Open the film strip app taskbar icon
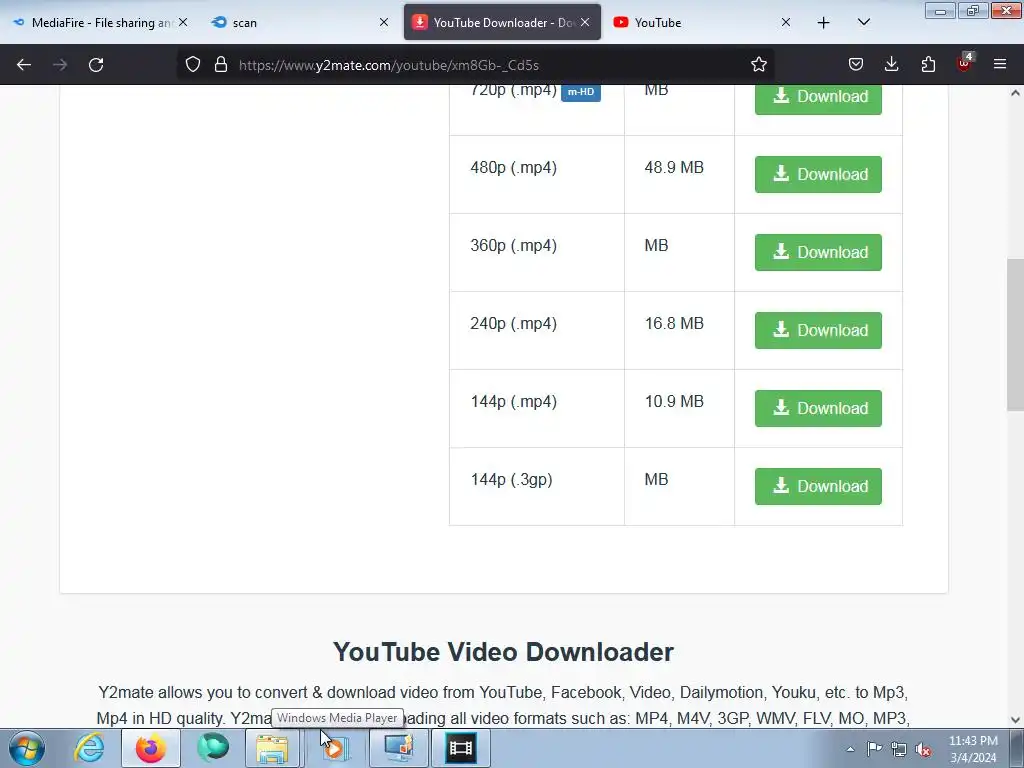Image resolution: width=1024 pixels, height=768 pixels. 460,748
